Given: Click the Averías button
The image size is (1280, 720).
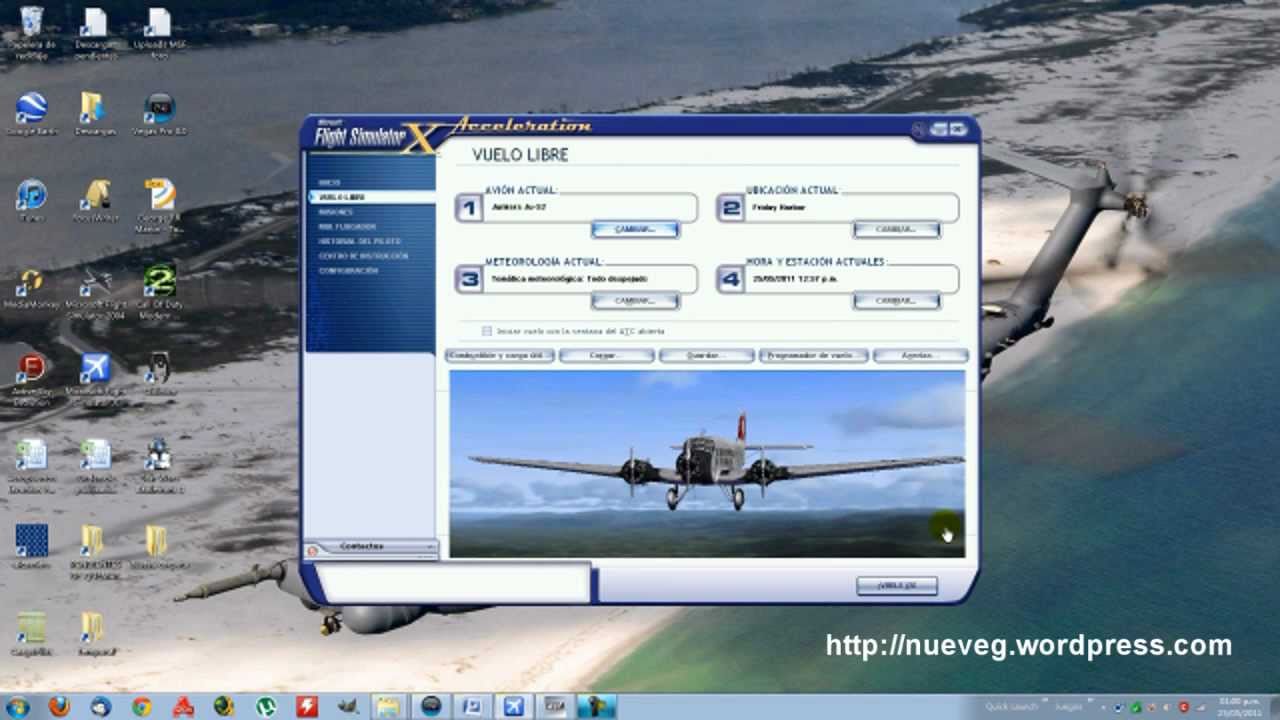Looking at the screenshot, I should click(x=920, y=355).
